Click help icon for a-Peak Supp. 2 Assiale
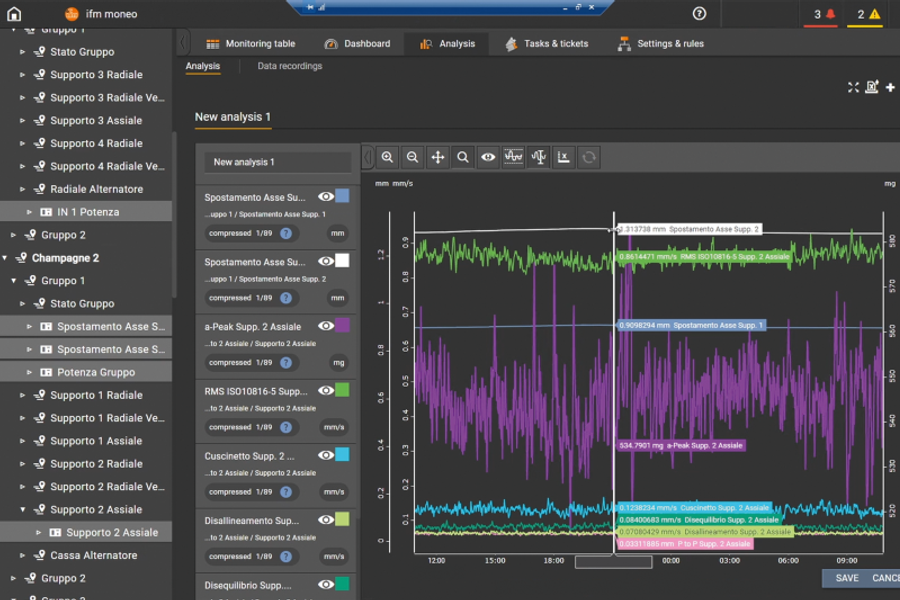Viewport: 900px width, 600px height. tap(286, 363)
